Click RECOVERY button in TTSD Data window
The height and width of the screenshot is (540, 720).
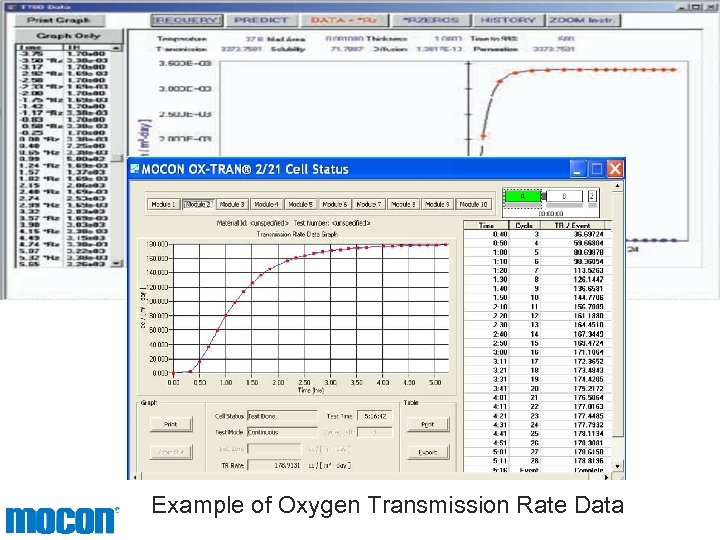[186, 20]
